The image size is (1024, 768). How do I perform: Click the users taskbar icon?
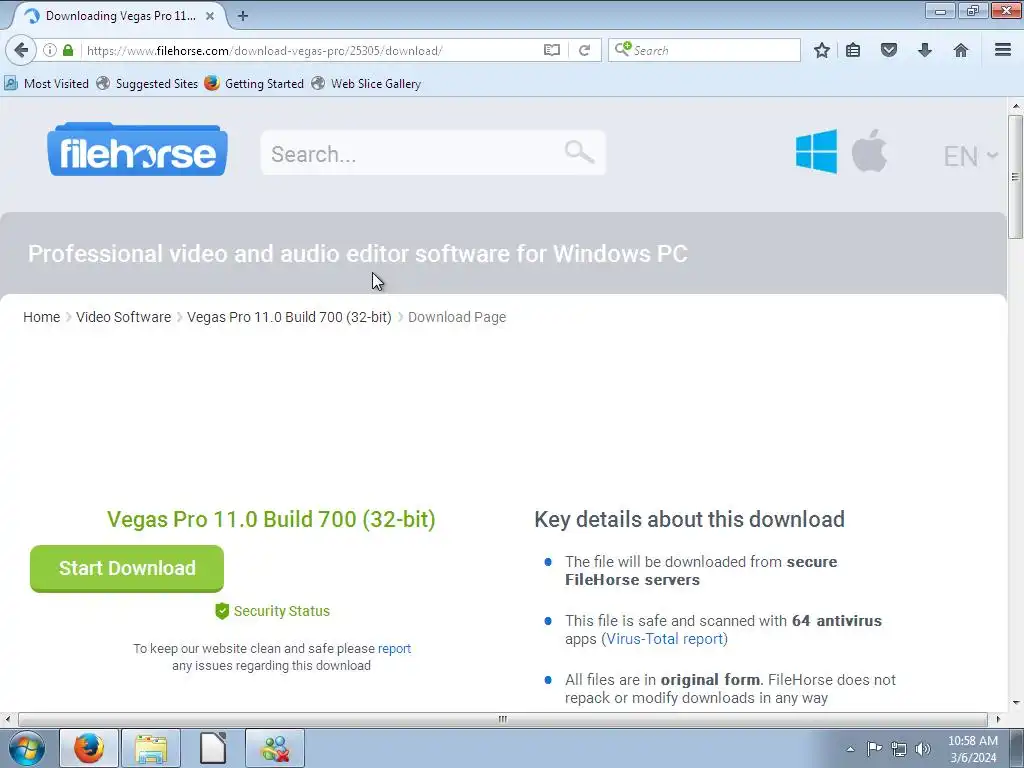click(275, 748)
